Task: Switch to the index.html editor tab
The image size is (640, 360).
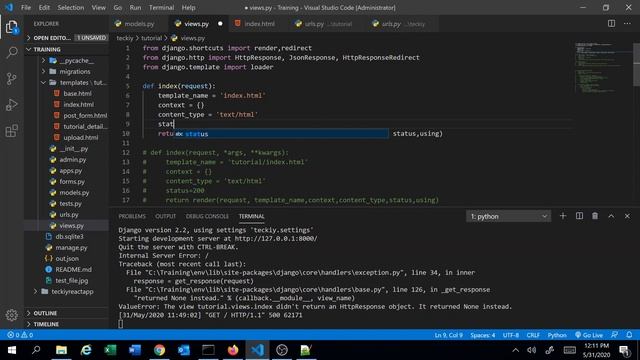Action: 259,24
